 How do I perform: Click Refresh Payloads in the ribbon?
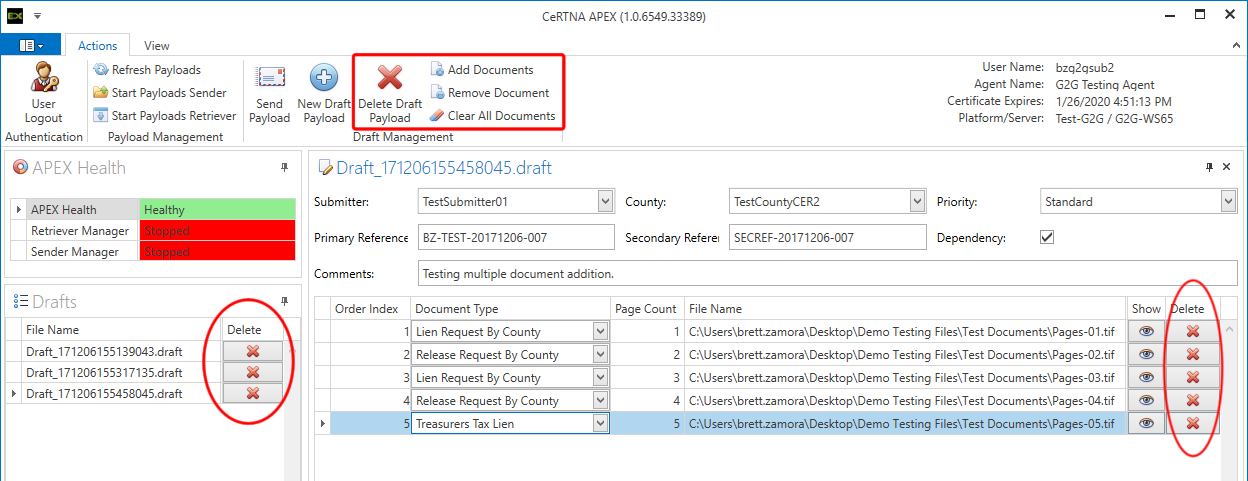147,70
